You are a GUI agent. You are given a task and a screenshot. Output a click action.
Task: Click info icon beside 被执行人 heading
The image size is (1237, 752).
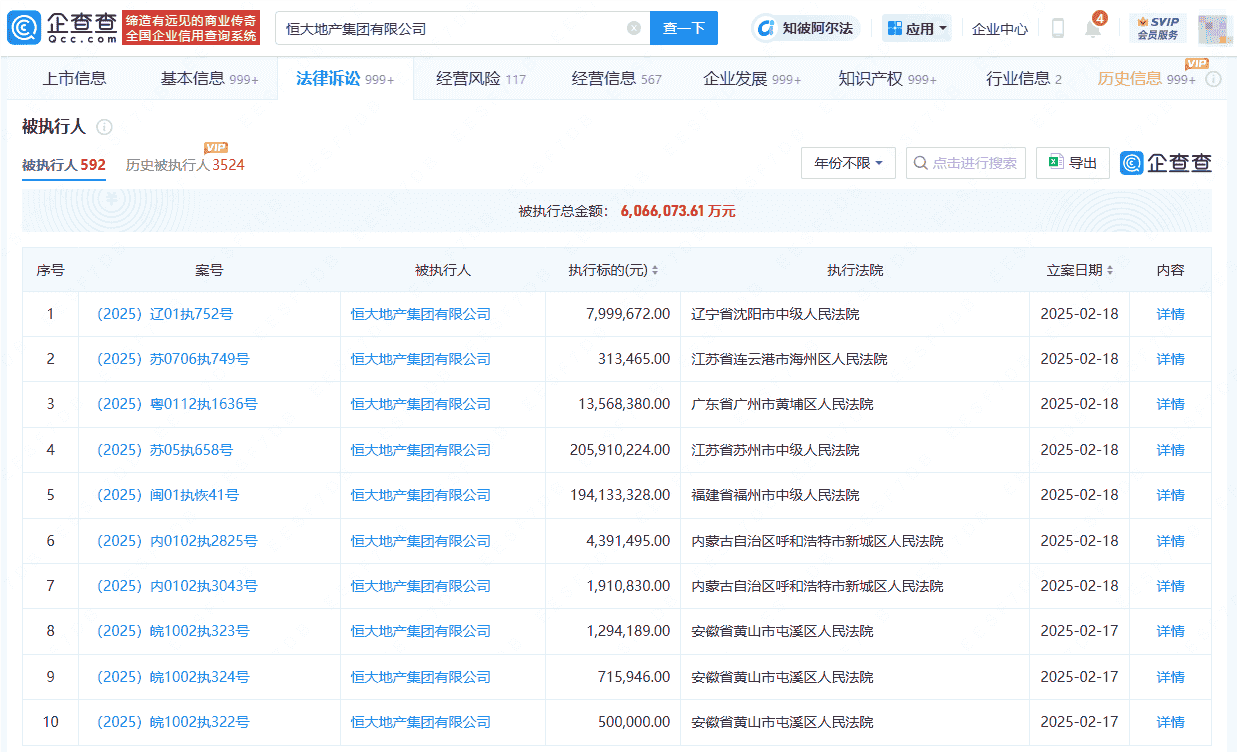[106, 127]
